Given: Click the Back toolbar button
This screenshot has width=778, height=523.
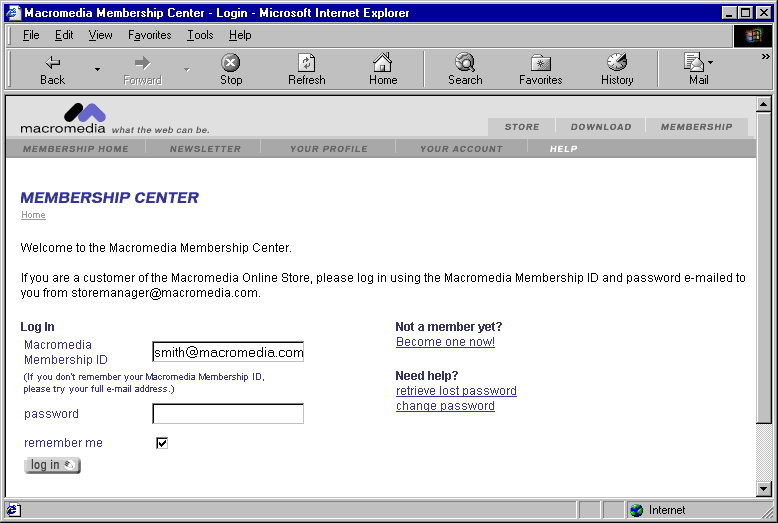Looking at the screenshot, I should point(53,70).
